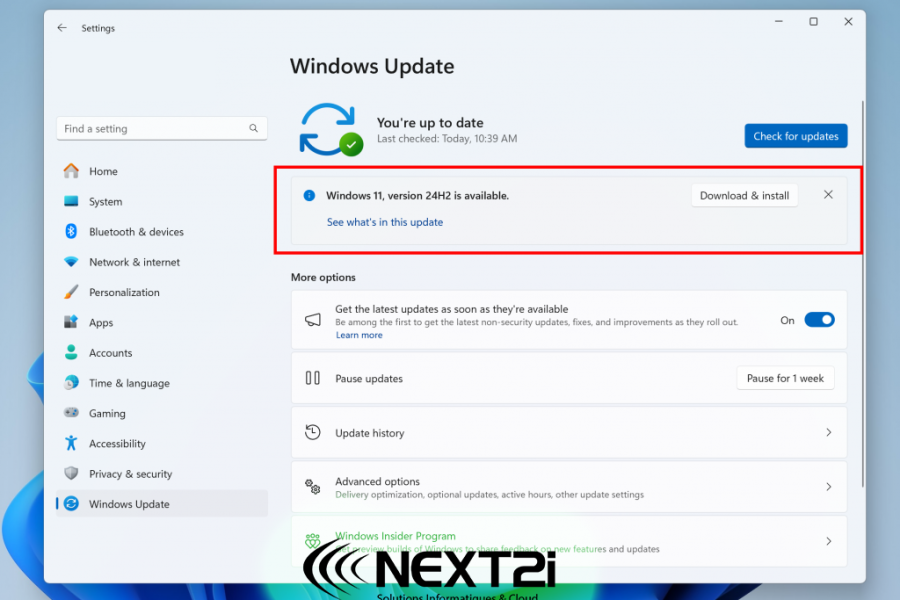Click the 'More options' heading
Image resolution: width=900 pixels, height=600 pixels.
(x=323, y=277)
